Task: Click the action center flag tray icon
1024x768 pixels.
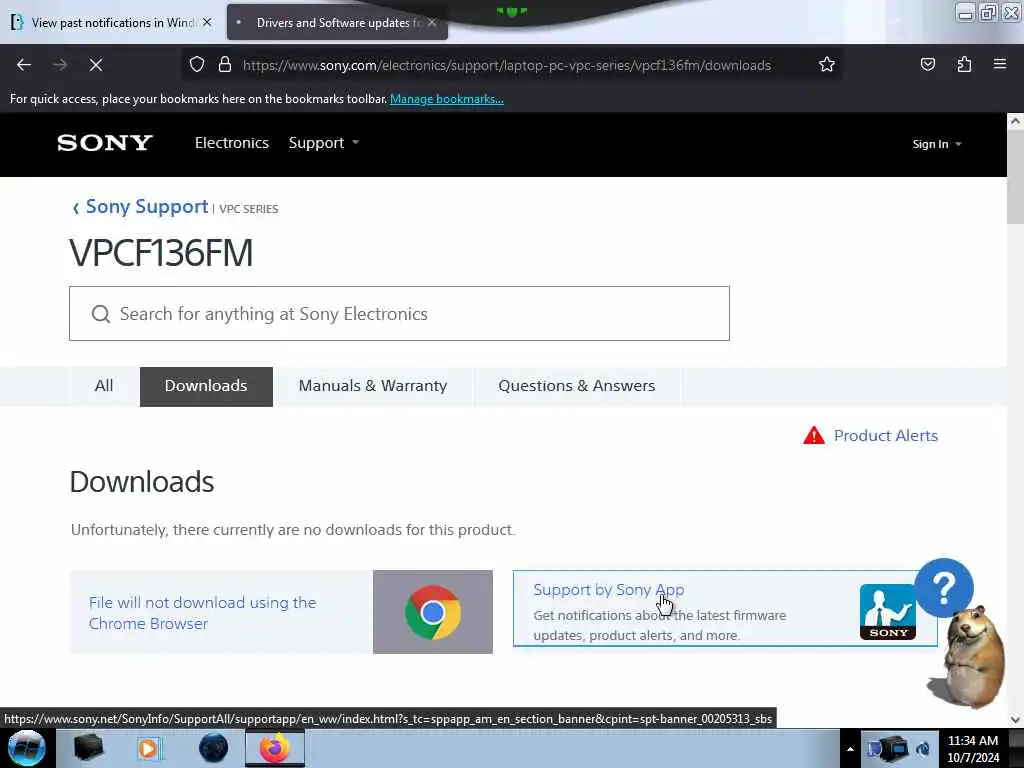Action: [872, 749]
